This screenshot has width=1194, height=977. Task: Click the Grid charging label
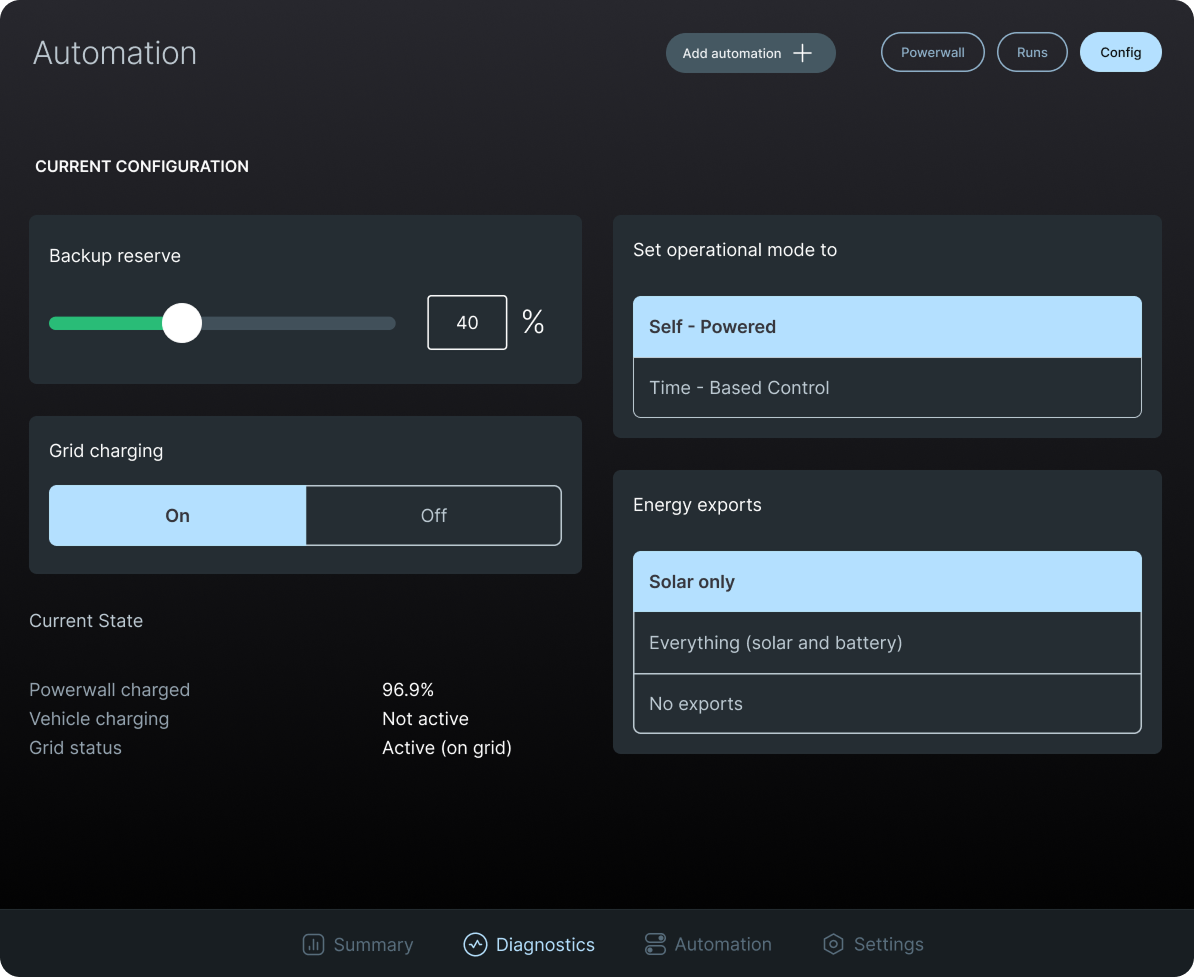coord(106,451)
